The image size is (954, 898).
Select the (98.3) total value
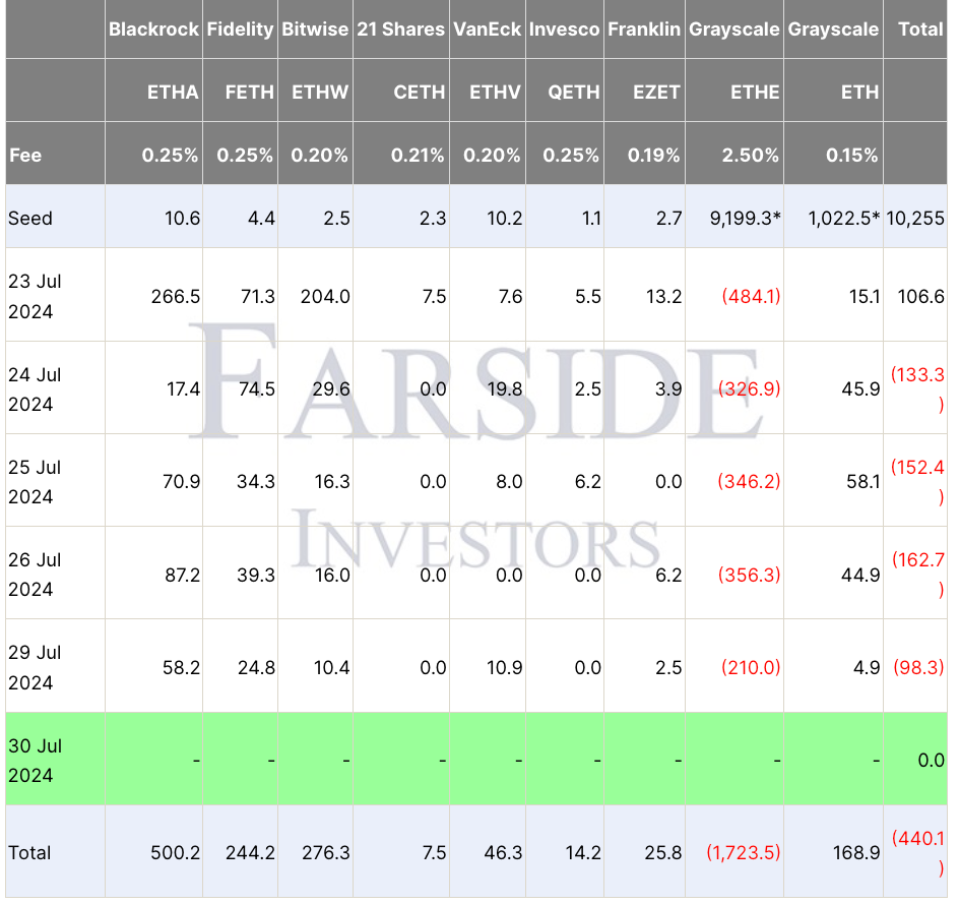[919, 667]
